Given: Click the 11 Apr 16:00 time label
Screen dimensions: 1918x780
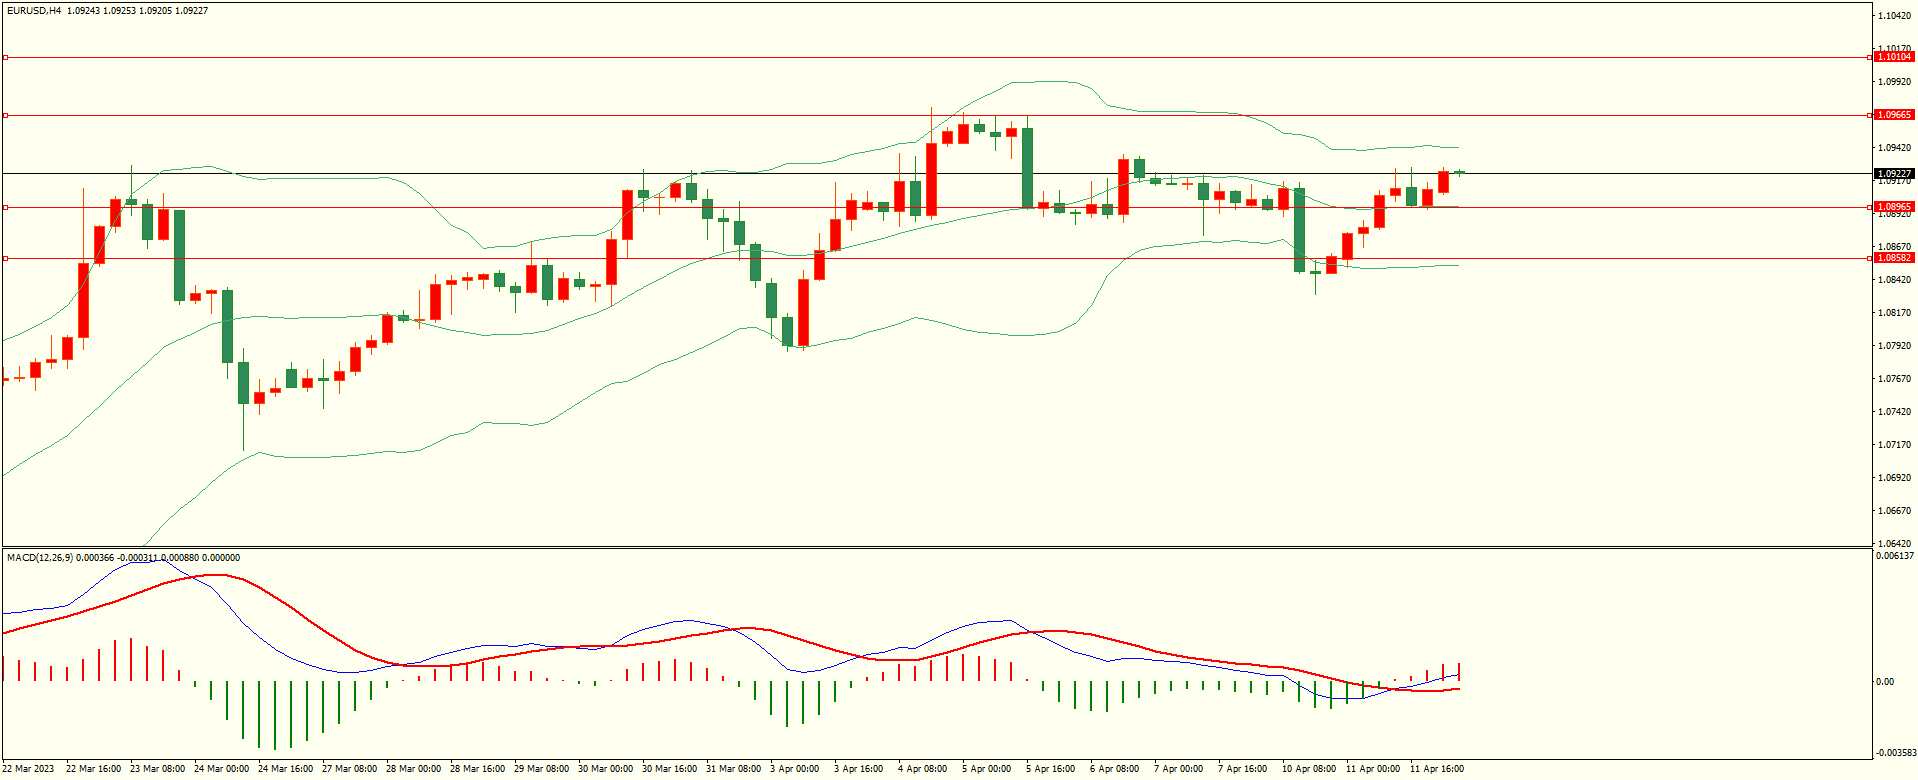Looking at the screenshot, I should pyautogui.click(x=1437, y=769).
